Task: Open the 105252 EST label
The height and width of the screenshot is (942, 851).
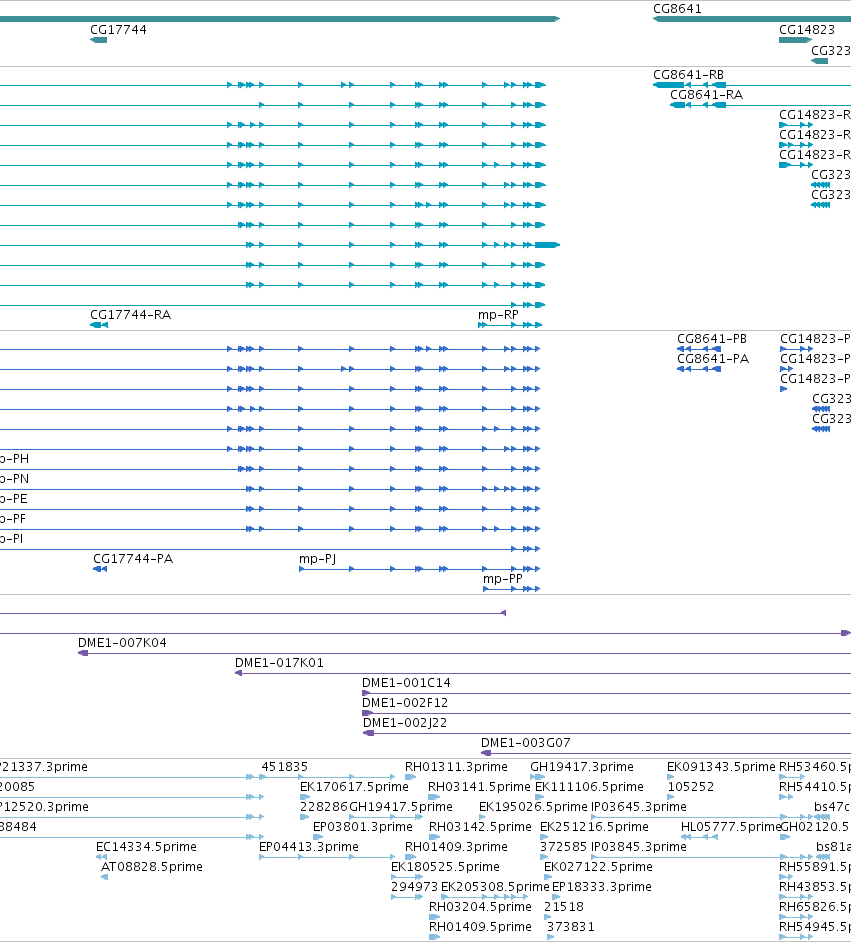Action: coord(691,786)
